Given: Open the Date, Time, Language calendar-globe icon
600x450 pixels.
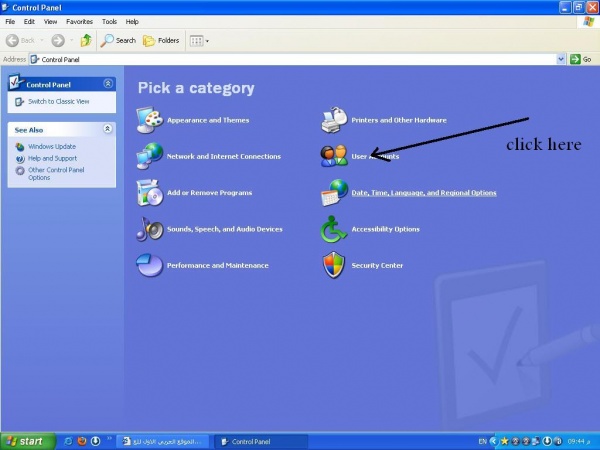Looking at the screenshot, I should [x=334, y=192].
